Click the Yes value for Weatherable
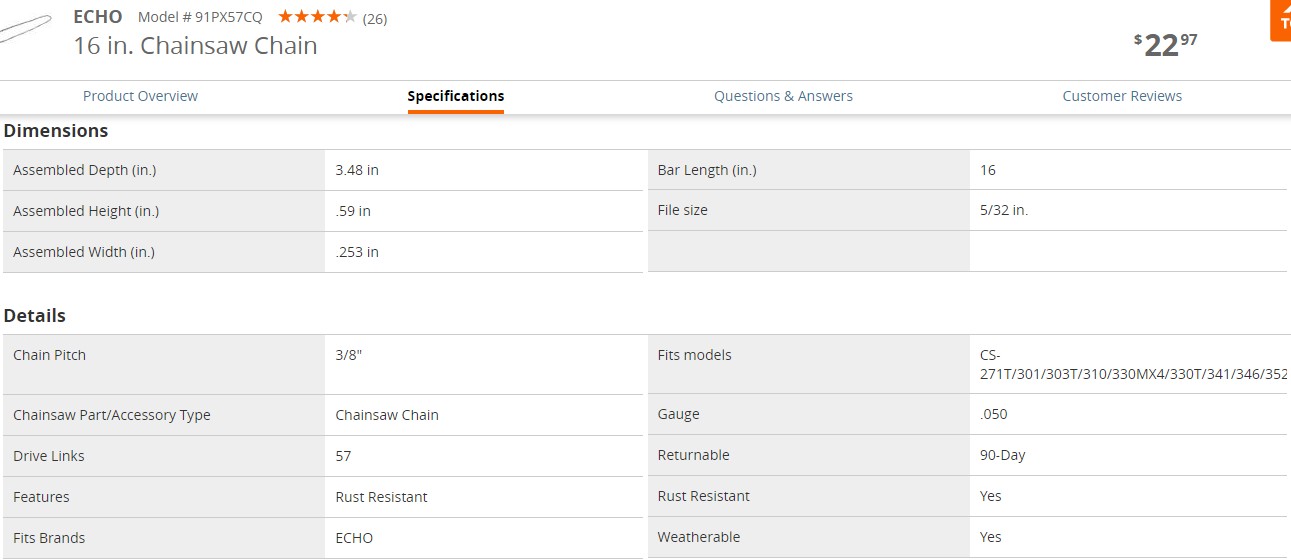Viewport: 1291px width, 560px height. point(991,537)
